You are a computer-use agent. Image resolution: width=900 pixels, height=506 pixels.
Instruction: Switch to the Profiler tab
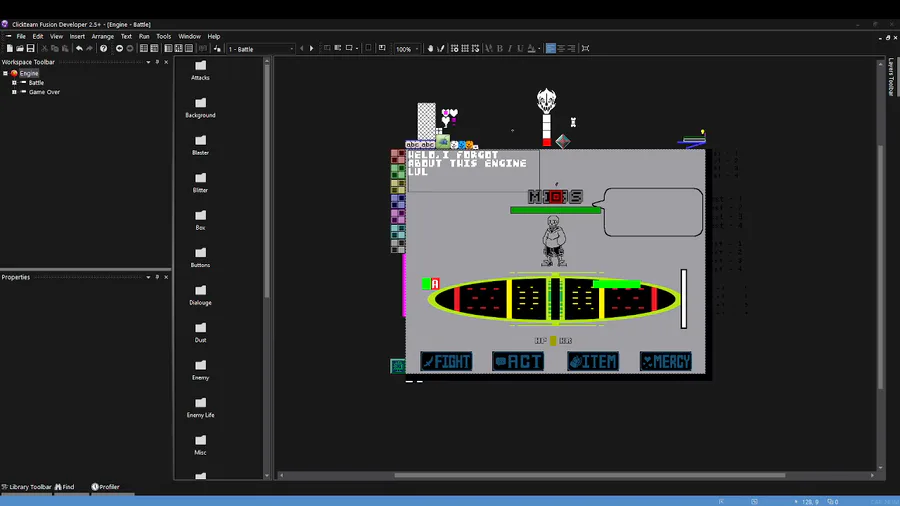pyautogui.click(x=106, y=487)
